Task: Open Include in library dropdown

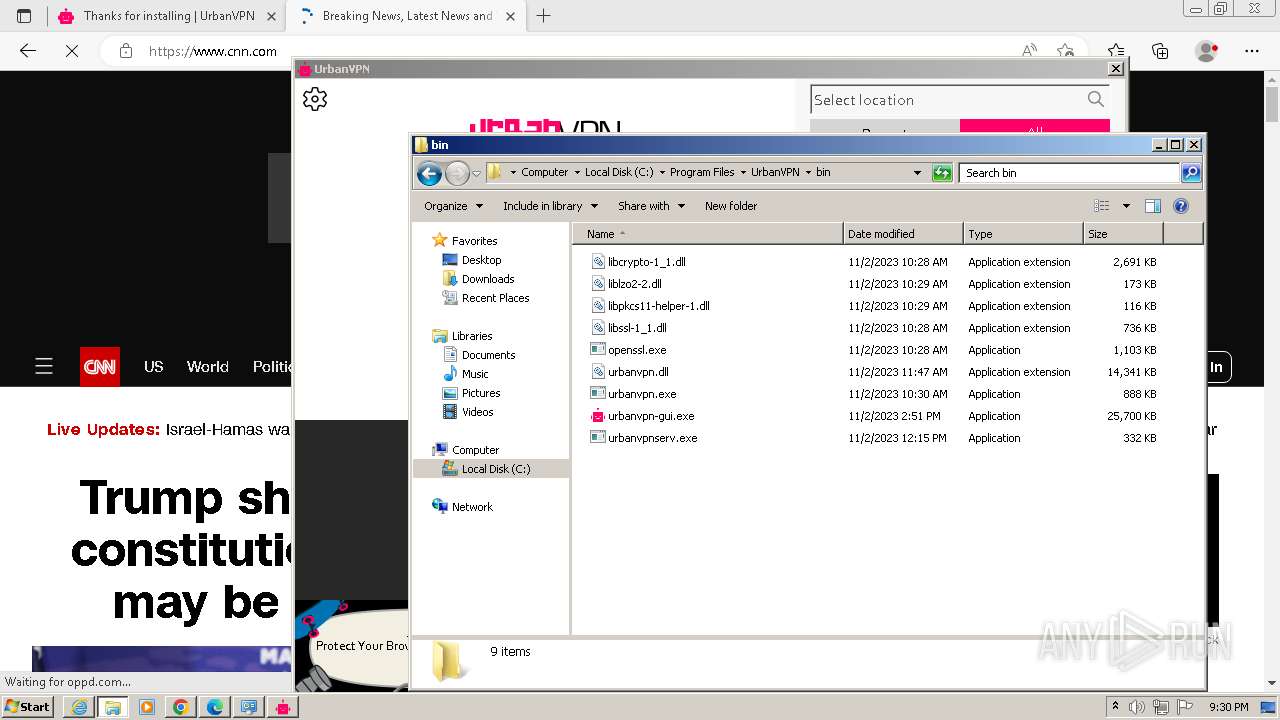Action: coord(550,206)
